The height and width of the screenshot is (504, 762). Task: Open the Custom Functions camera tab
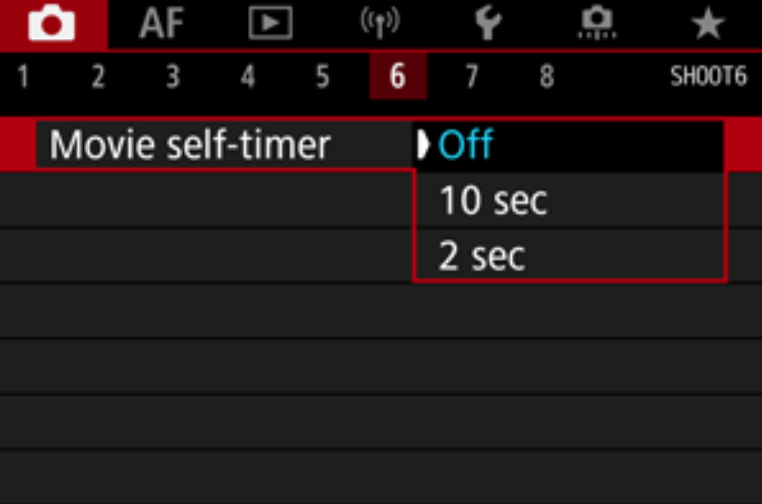click(x=597, y=24)
